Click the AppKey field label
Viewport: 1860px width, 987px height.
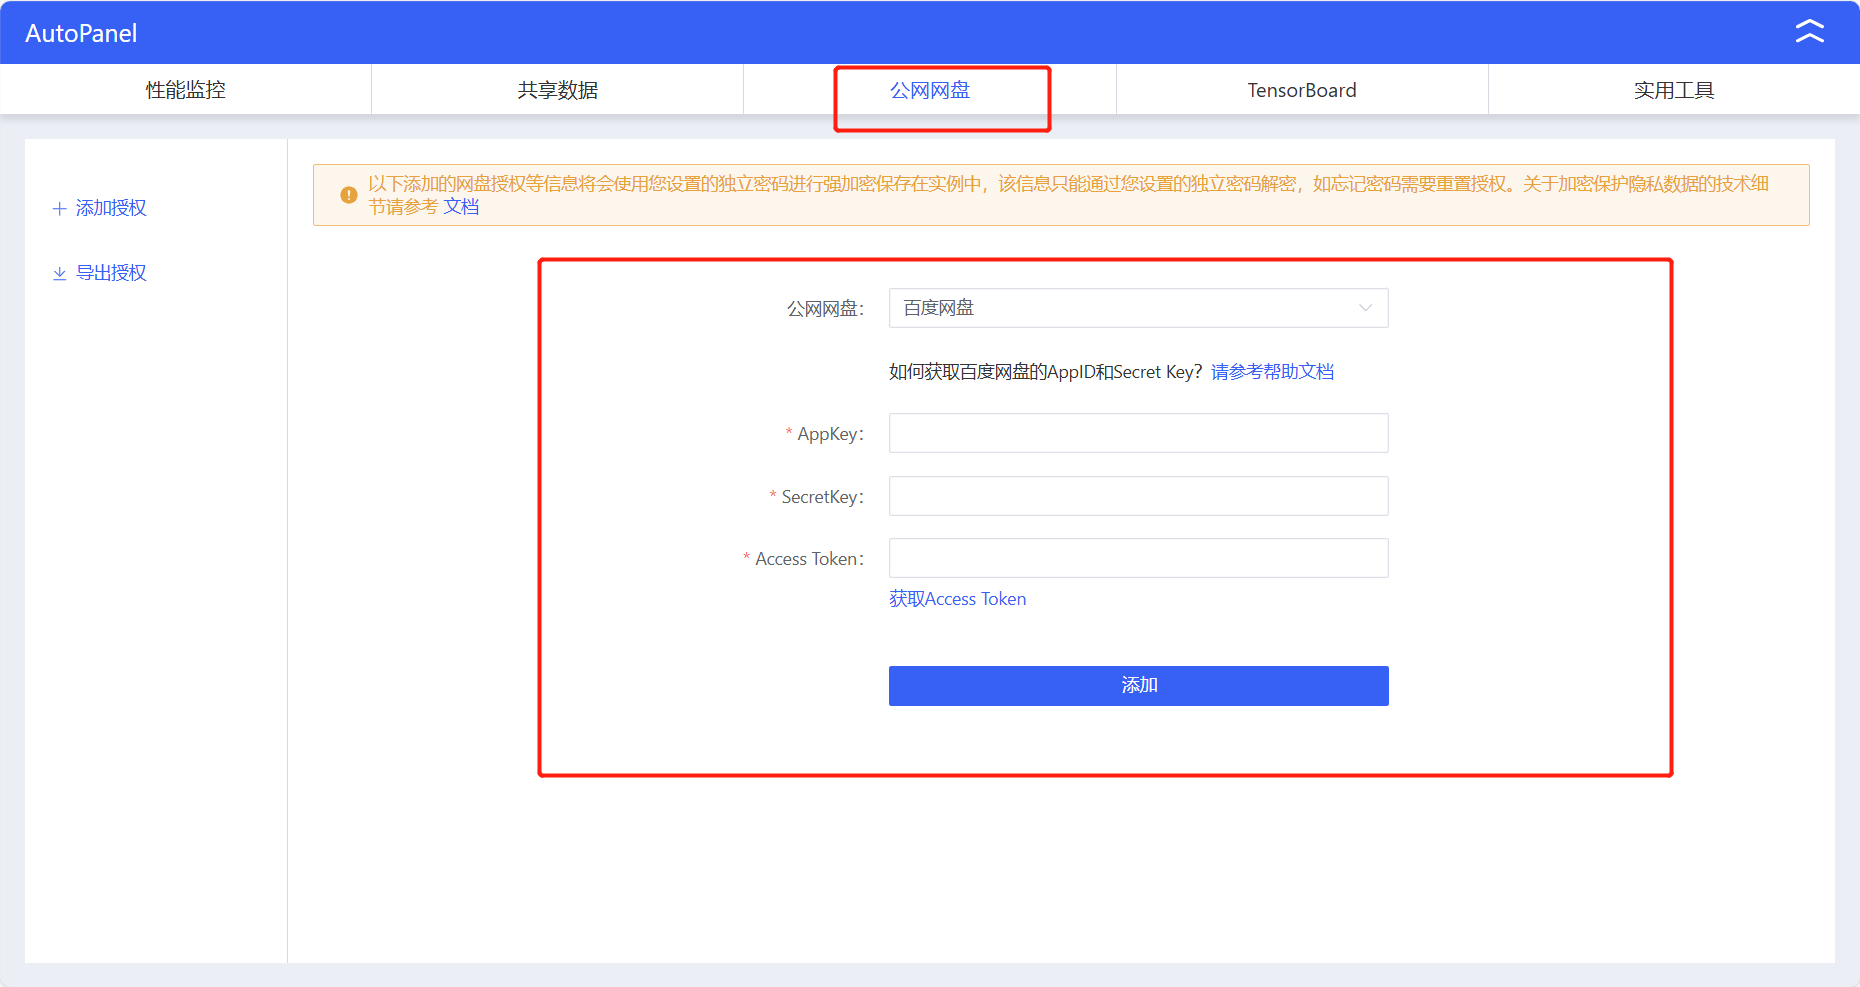coord(830,434)
